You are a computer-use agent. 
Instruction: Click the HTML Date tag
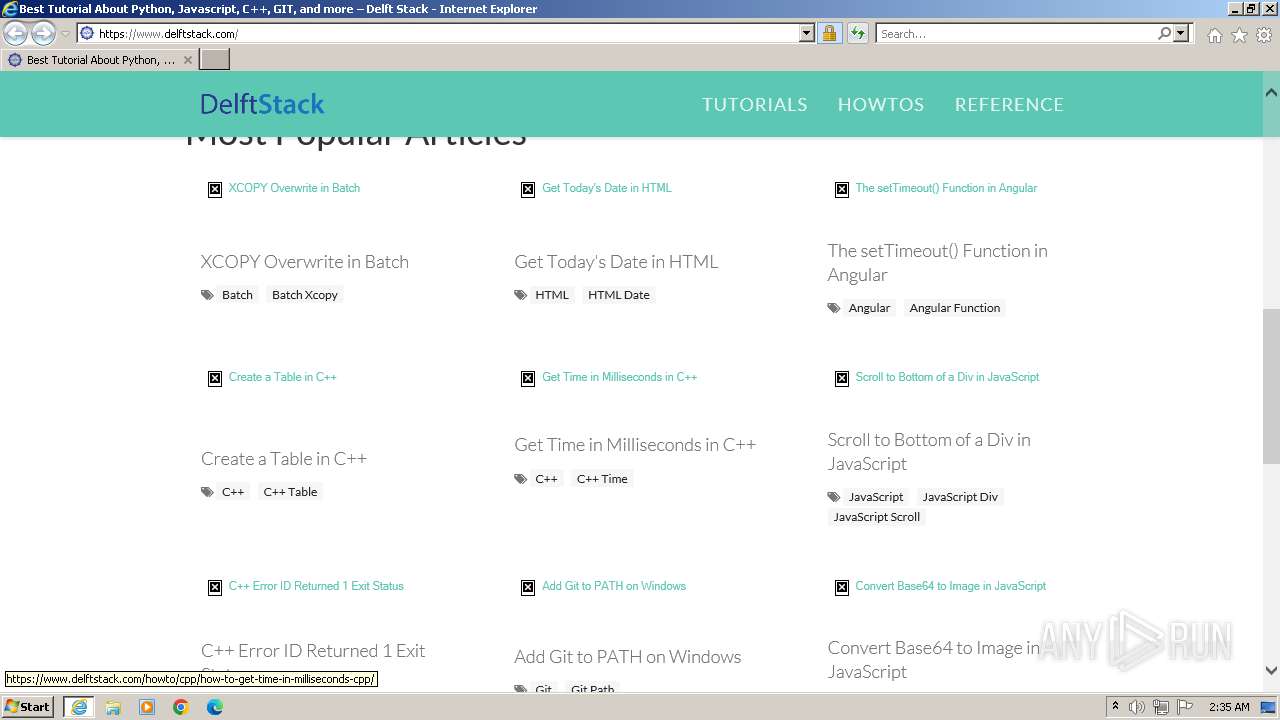click(619, 295)
